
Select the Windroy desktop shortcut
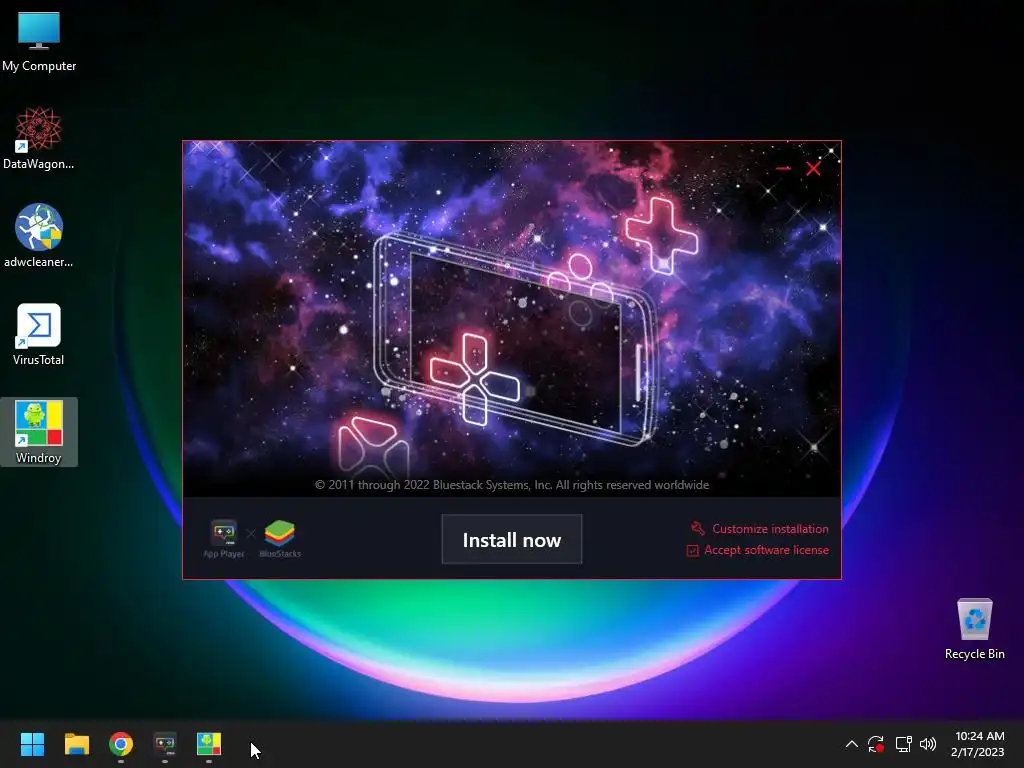39,432
